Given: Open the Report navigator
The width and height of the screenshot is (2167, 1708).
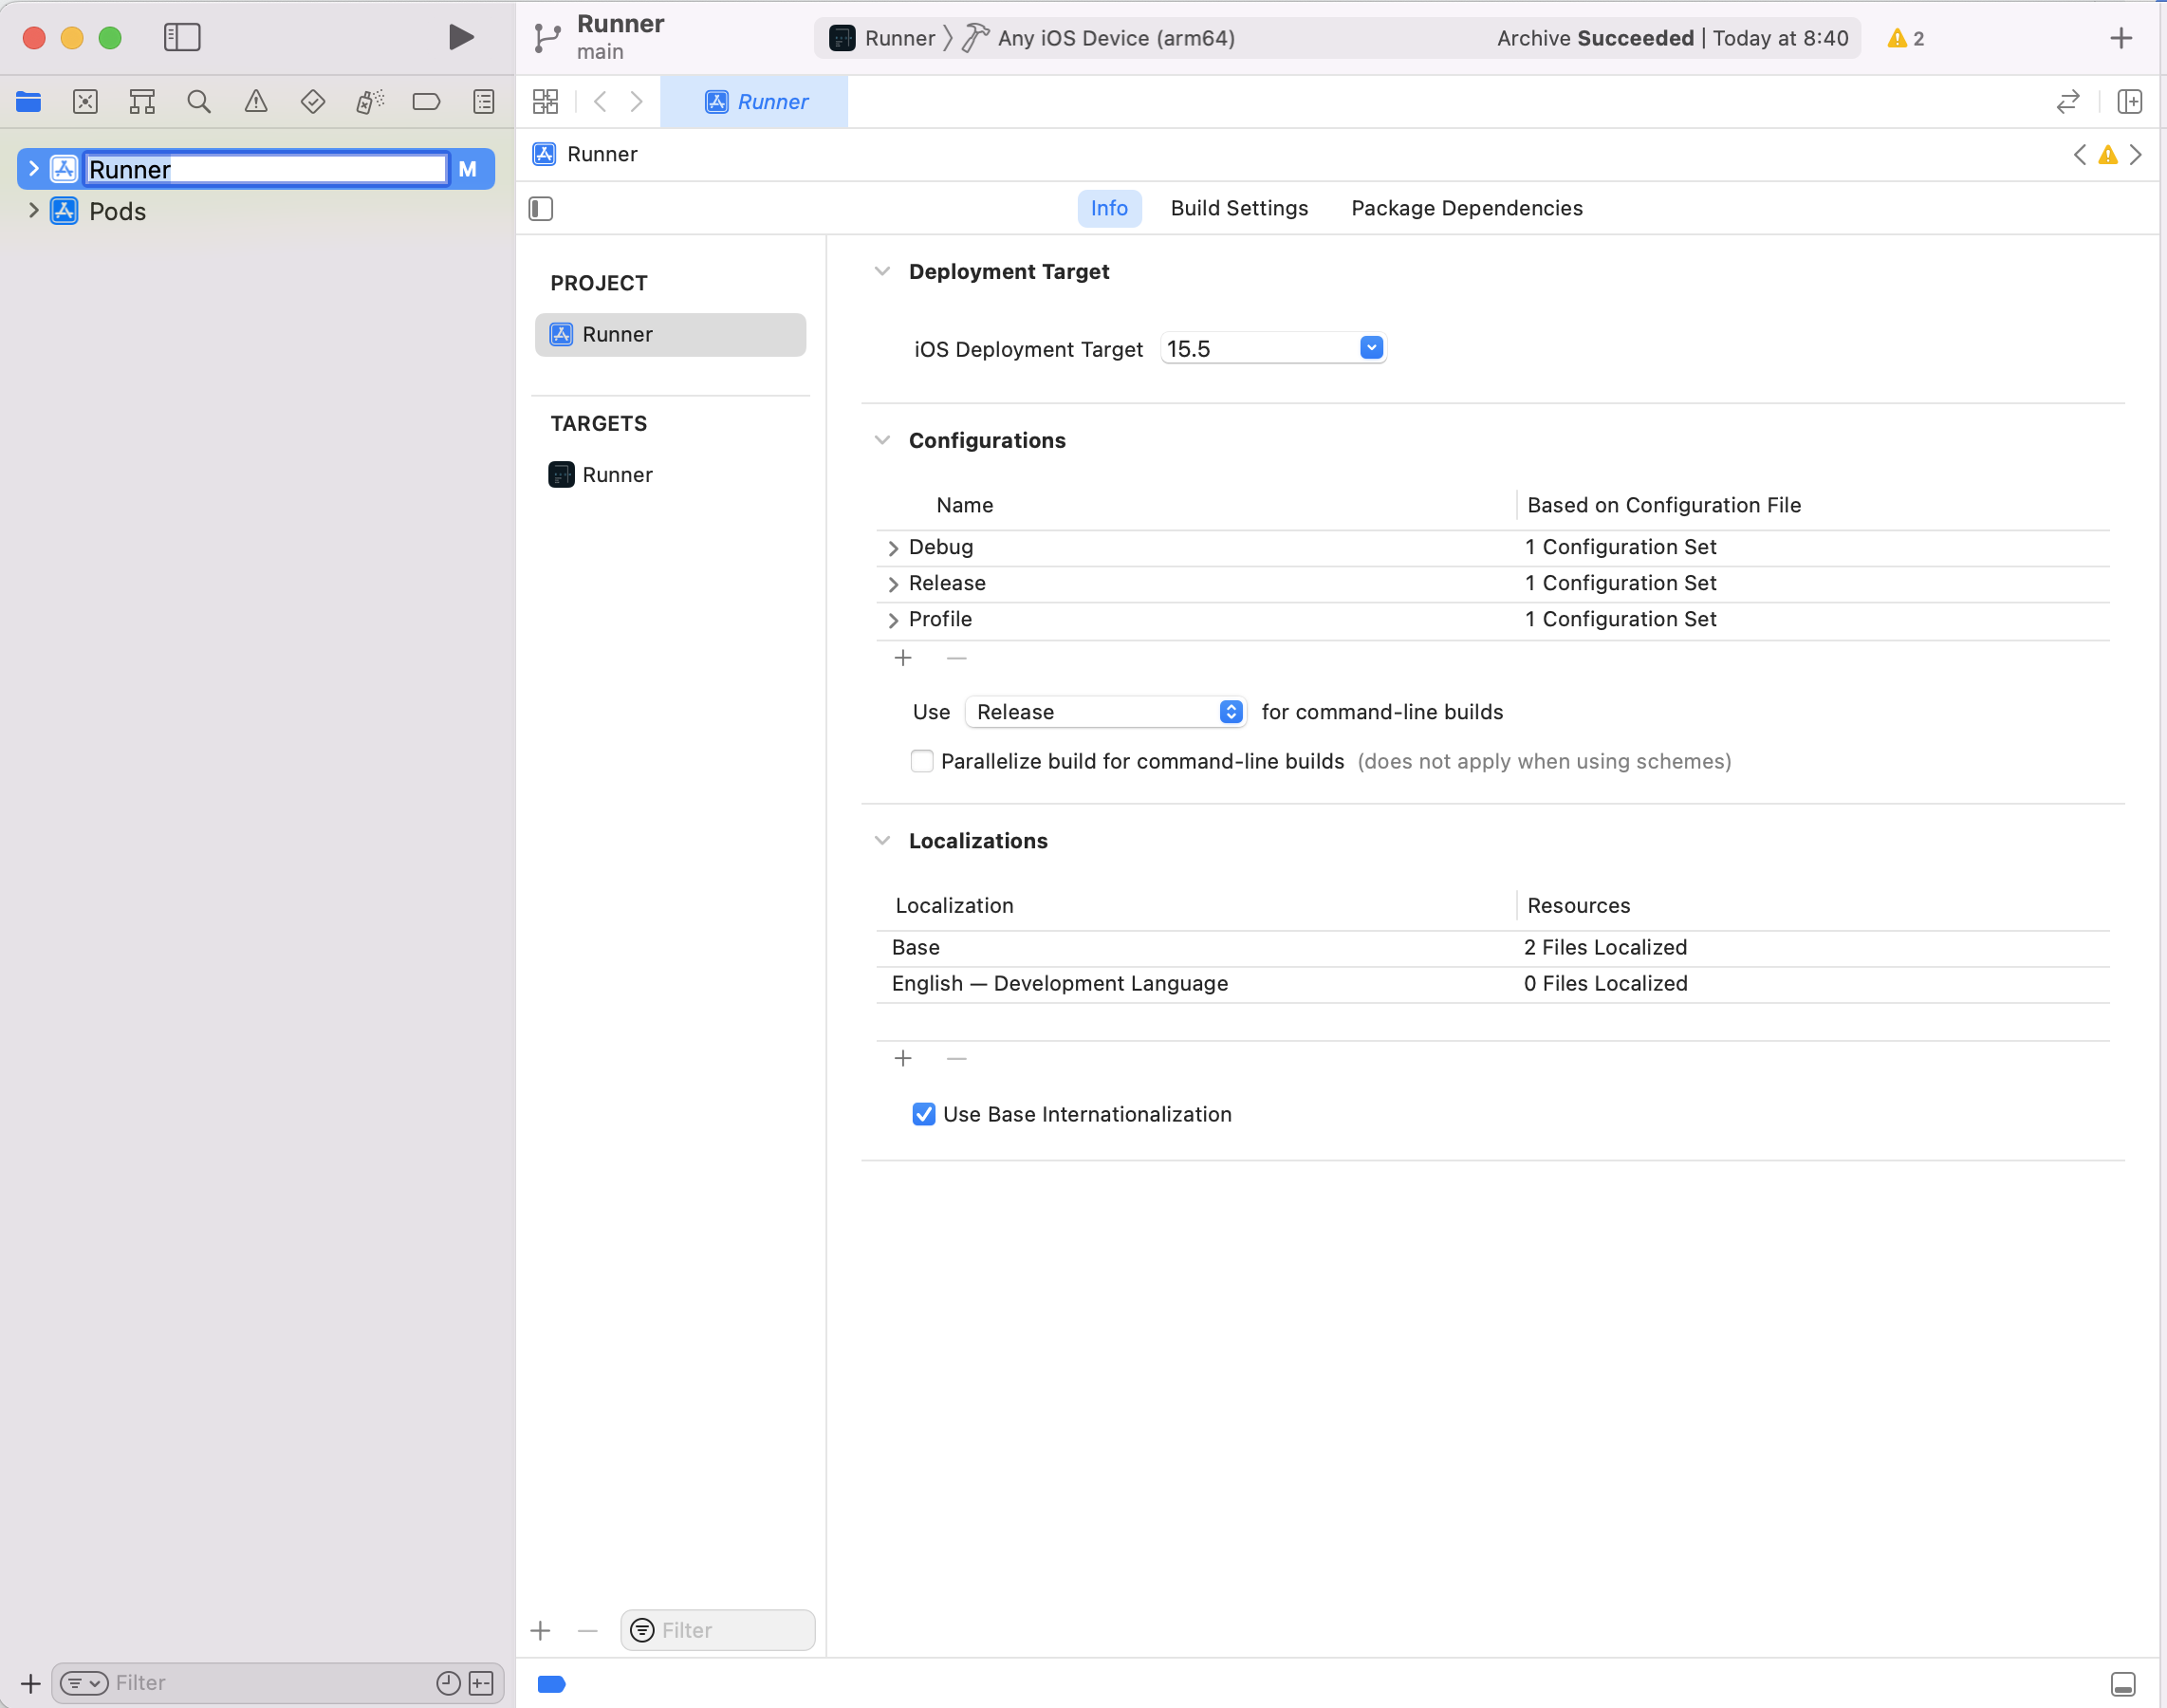Looking at the screenshot, I should point(484,101).
